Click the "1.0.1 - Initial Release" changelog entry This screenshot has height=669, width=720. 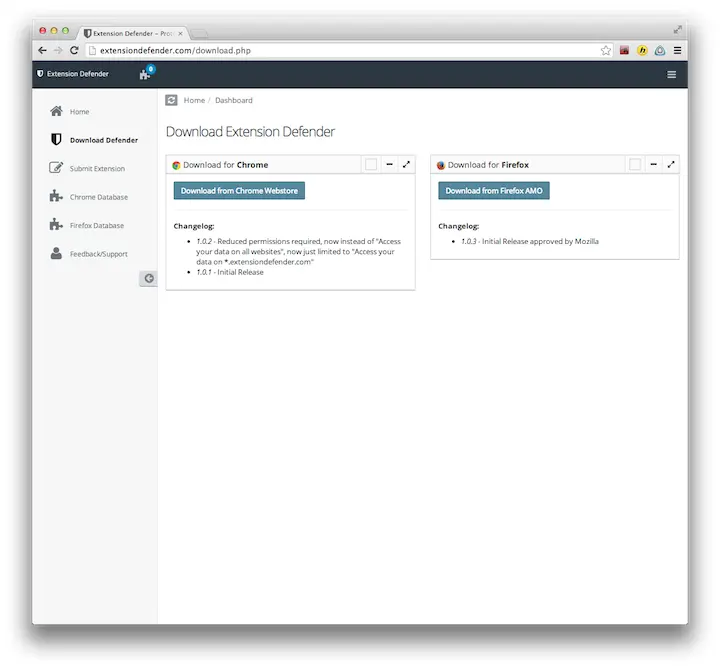230,272
